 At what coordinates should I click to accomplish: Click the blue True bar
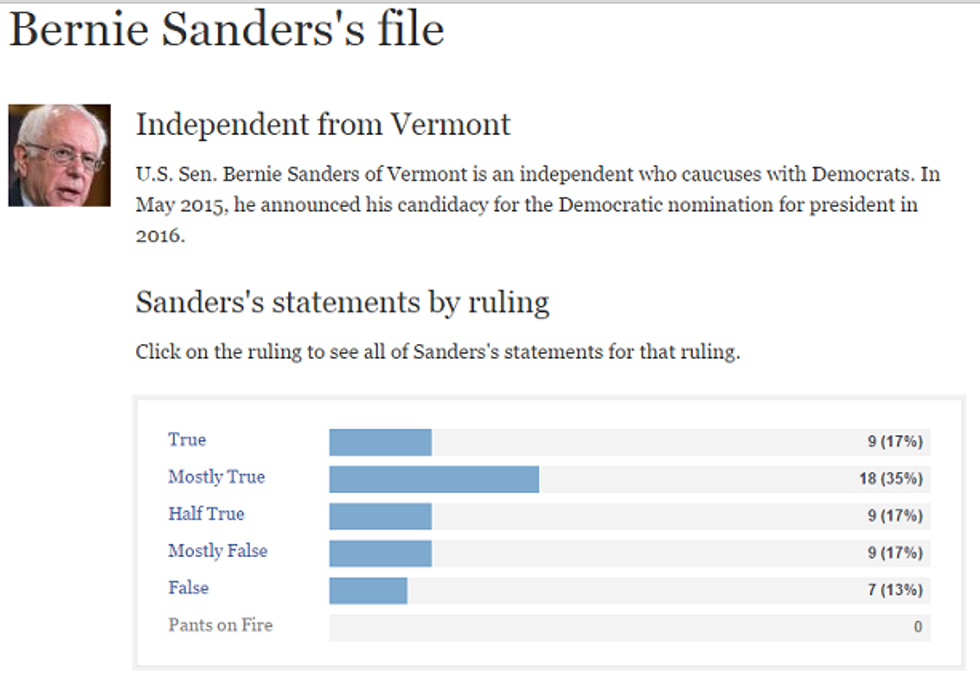pyautogui.click(x=380, y=442)
